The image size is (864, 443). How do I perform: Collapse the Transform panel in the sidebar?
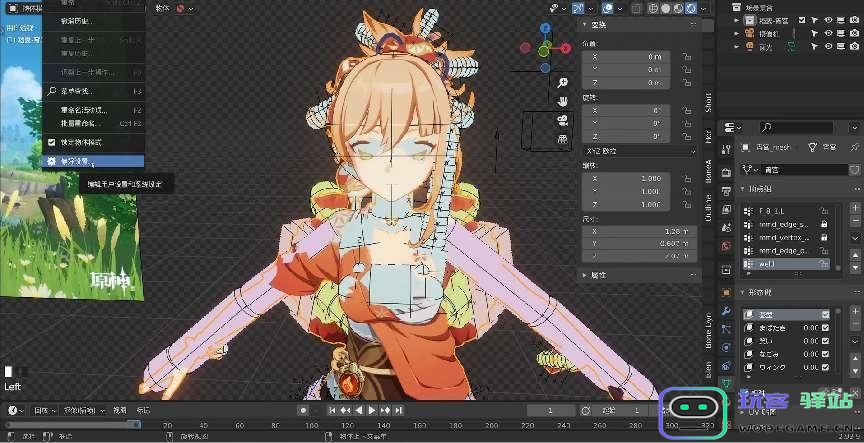pyautogui.click(x=586, y=25)
